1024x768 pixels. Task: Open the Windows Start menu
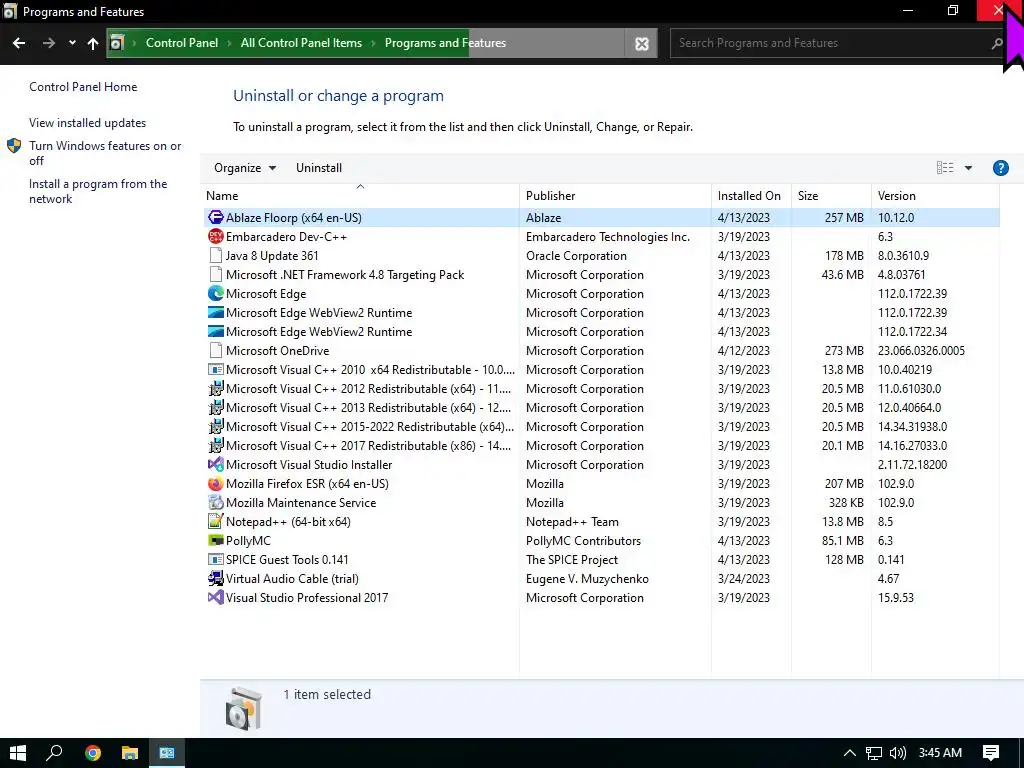point(18,753)
